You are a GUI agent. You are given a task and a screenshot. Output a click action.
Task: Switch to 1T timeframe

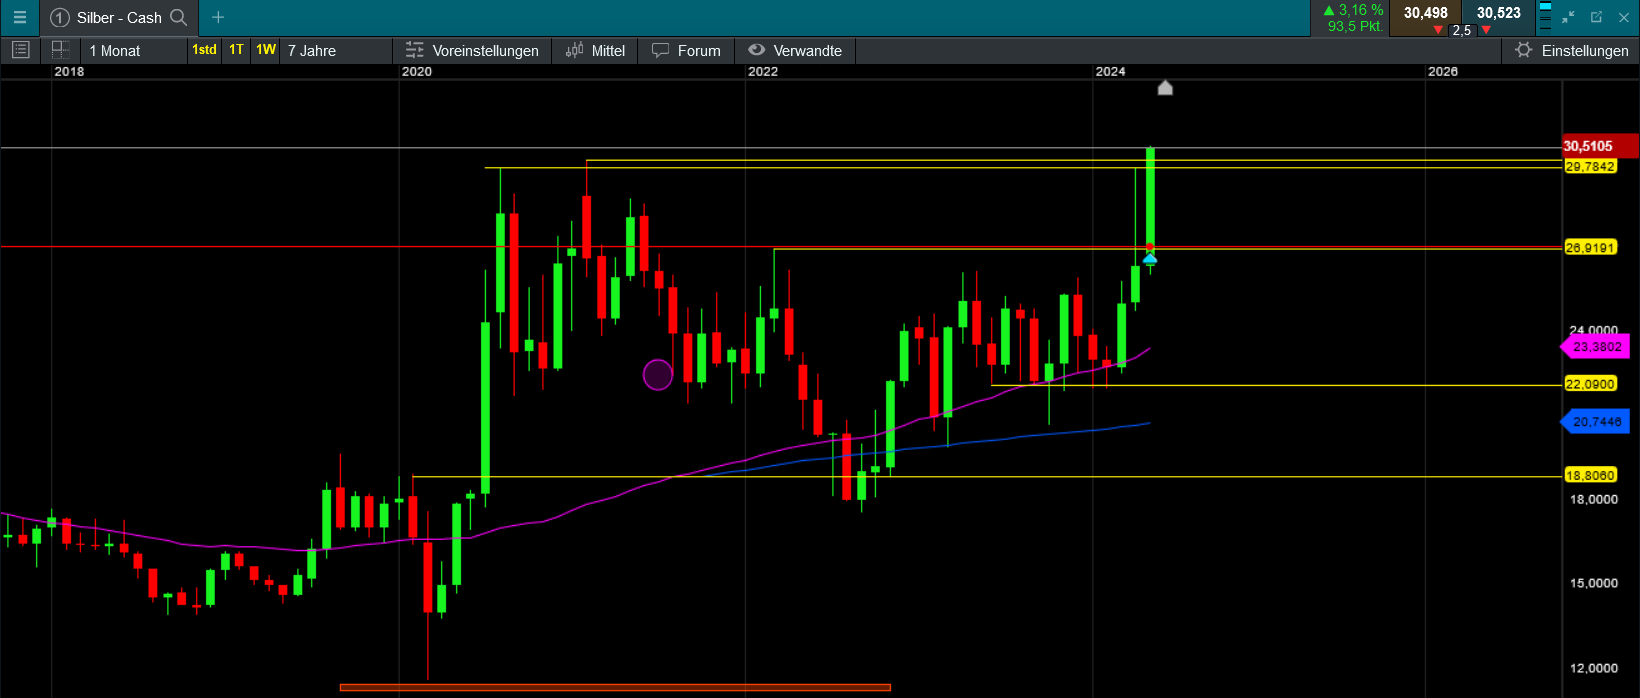click(236, 49)
